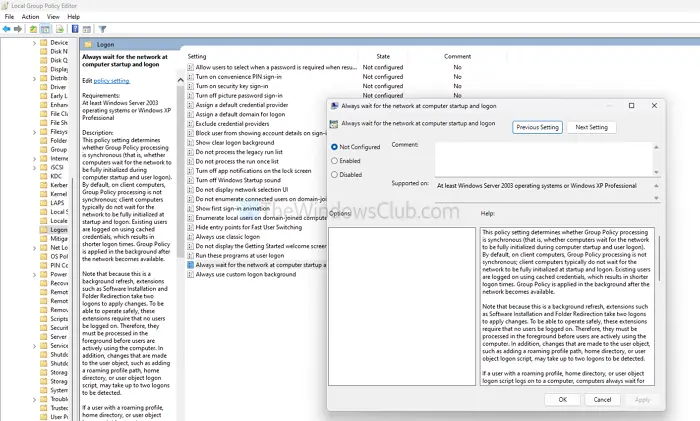This screenshot has width=700, height=421.
Task: Click folder icon of Scripts tree node
Action: (x=43, y=319)
